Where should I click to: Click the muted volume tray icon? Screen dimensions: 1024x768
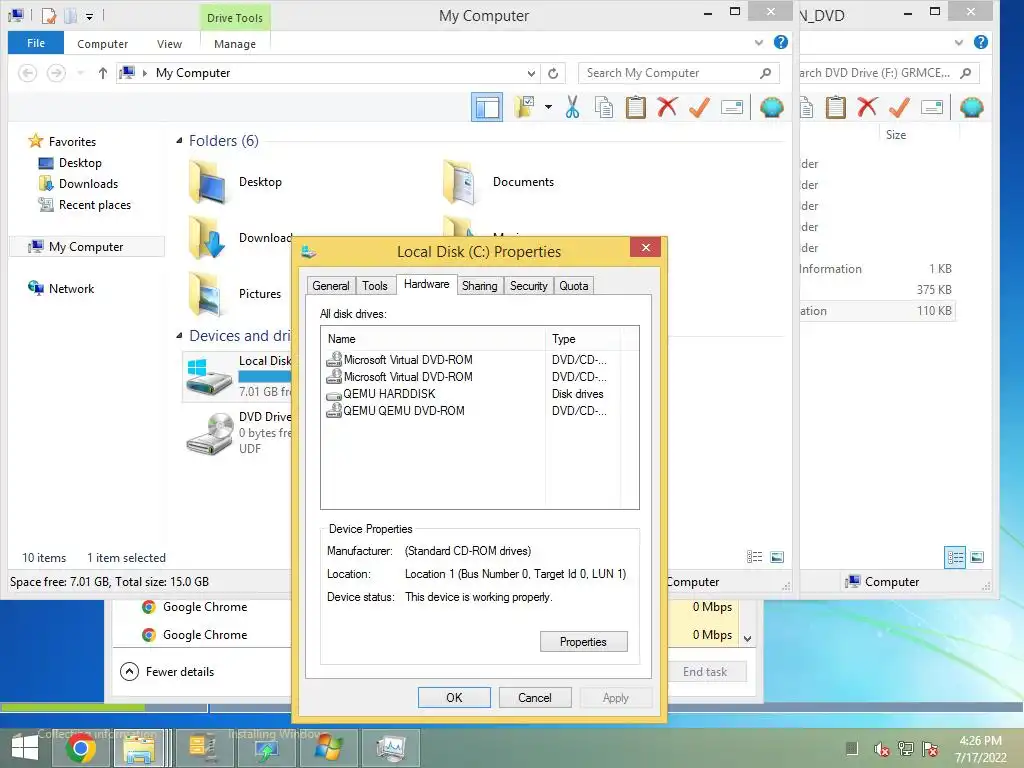(x=882, y=749)
